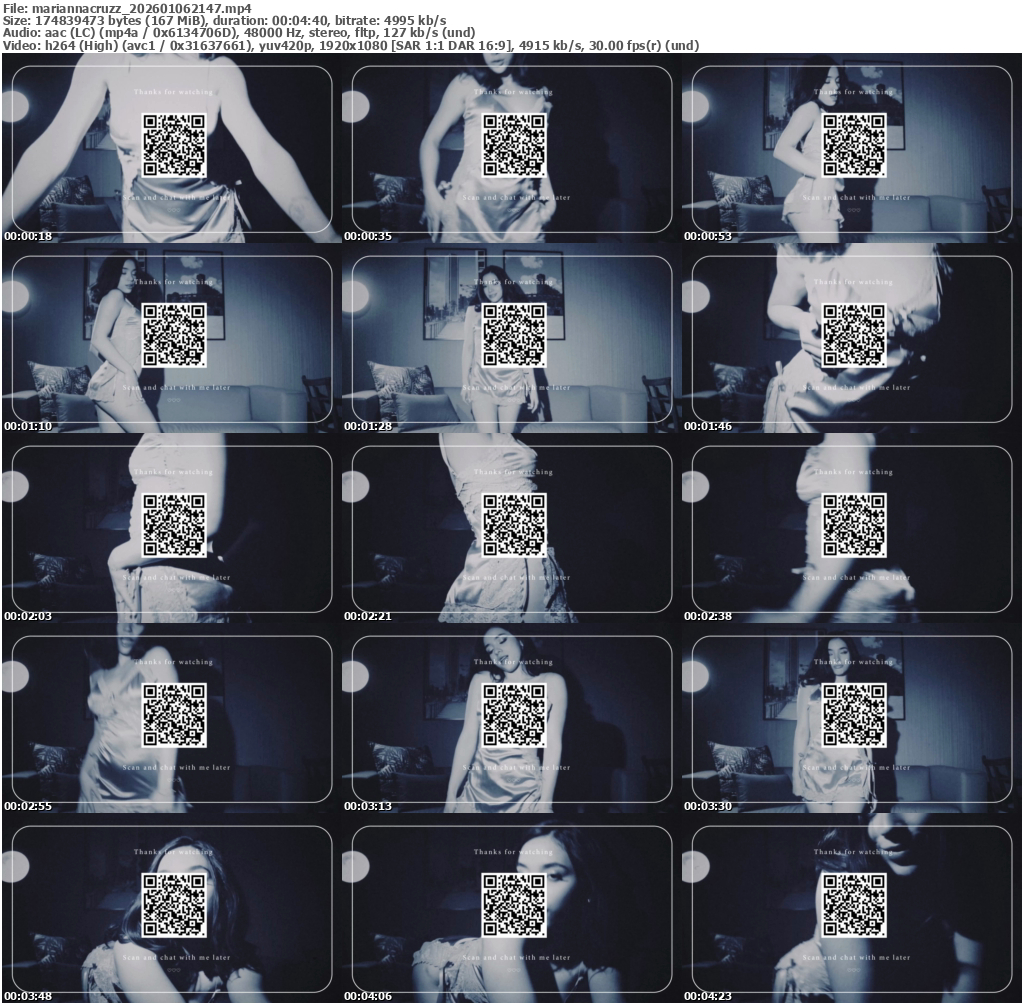Select the frame thumbnail stamped 00:04:06
Image resolution: width=1024 pixels, height=1003 pixels.
pyautogui.click(x=511, y=908)
